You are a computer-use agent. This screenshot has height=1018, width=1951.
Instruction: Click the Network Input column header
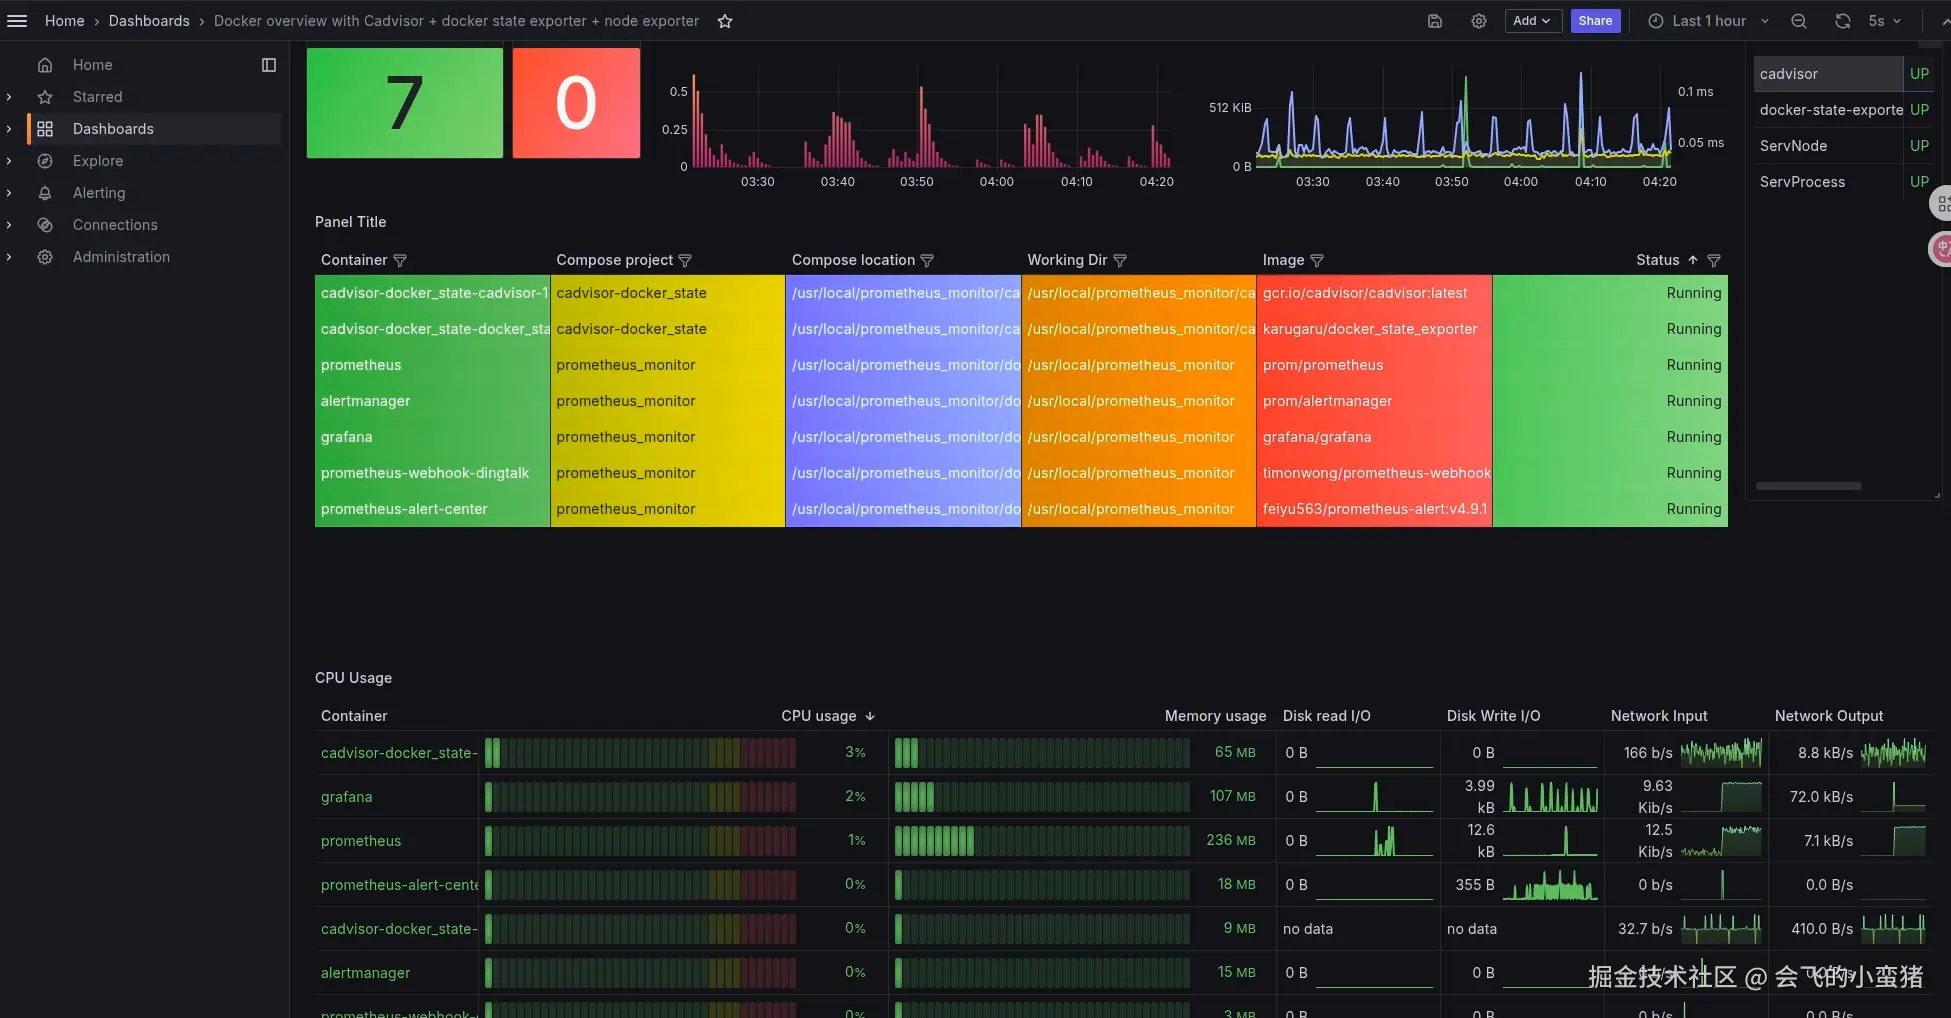[x=1659, y=716]
